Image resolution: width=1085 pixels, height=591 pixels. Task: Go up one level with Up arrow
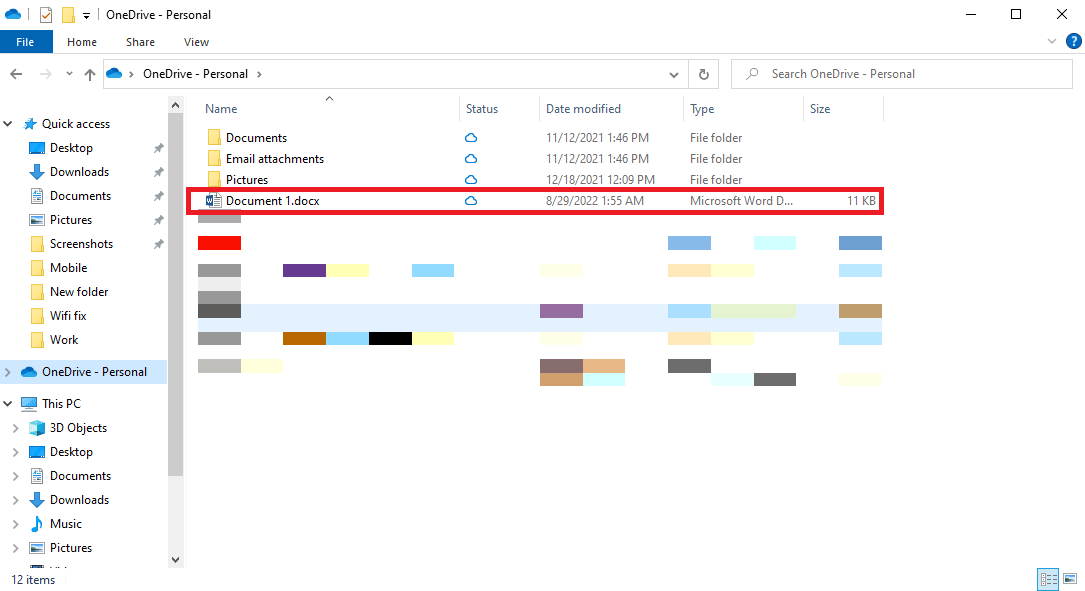(90, 74)
